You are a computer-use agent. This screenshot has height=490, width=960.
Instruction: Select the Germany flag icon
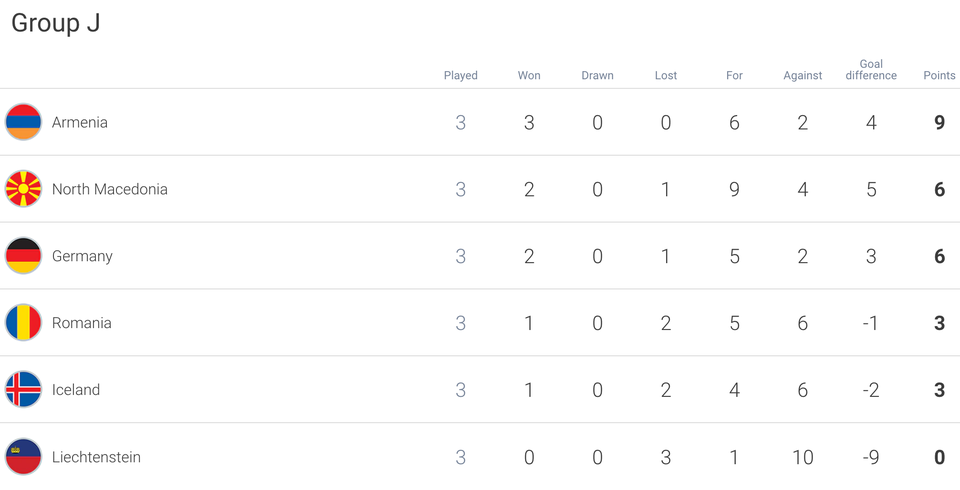coord(23,255)
